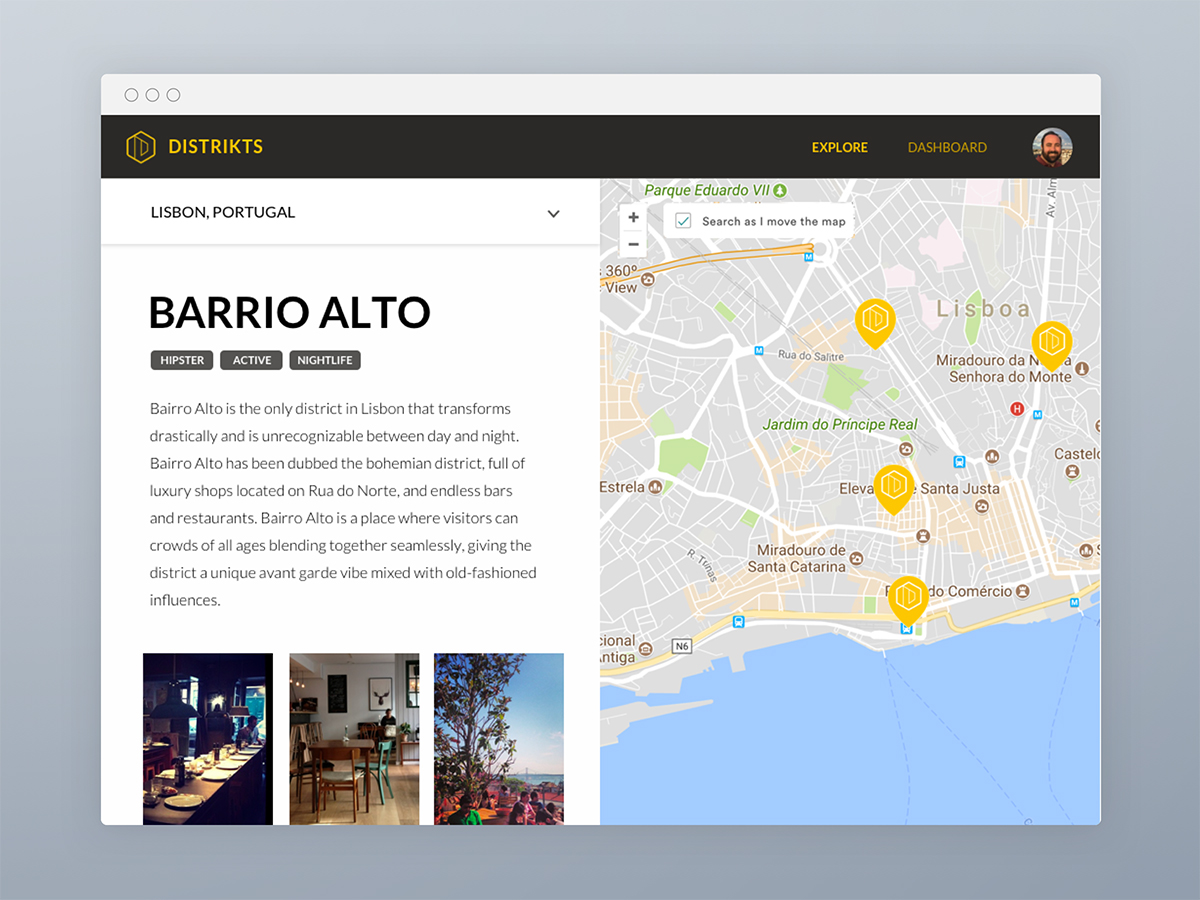Zoom in on the map

click(x=633, y=218)
